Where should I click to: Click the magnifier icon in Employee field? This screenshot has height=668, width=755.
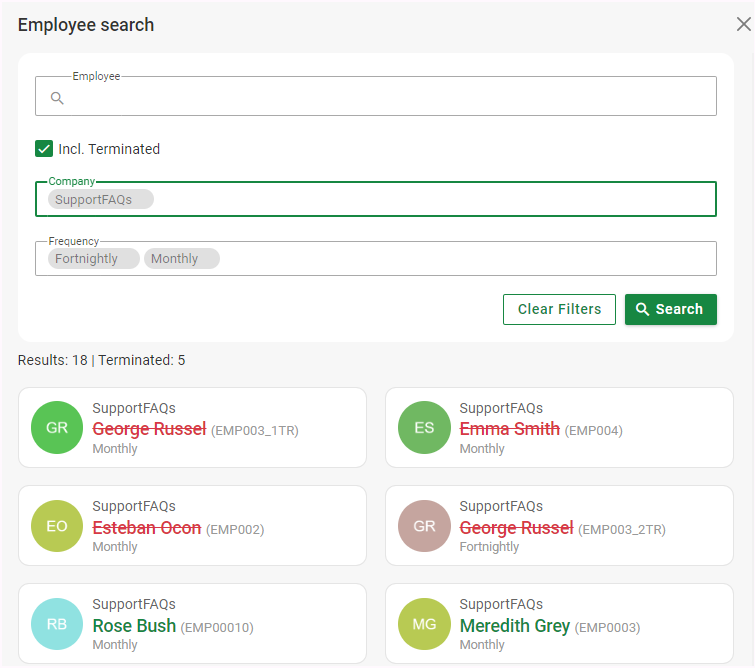57,98
